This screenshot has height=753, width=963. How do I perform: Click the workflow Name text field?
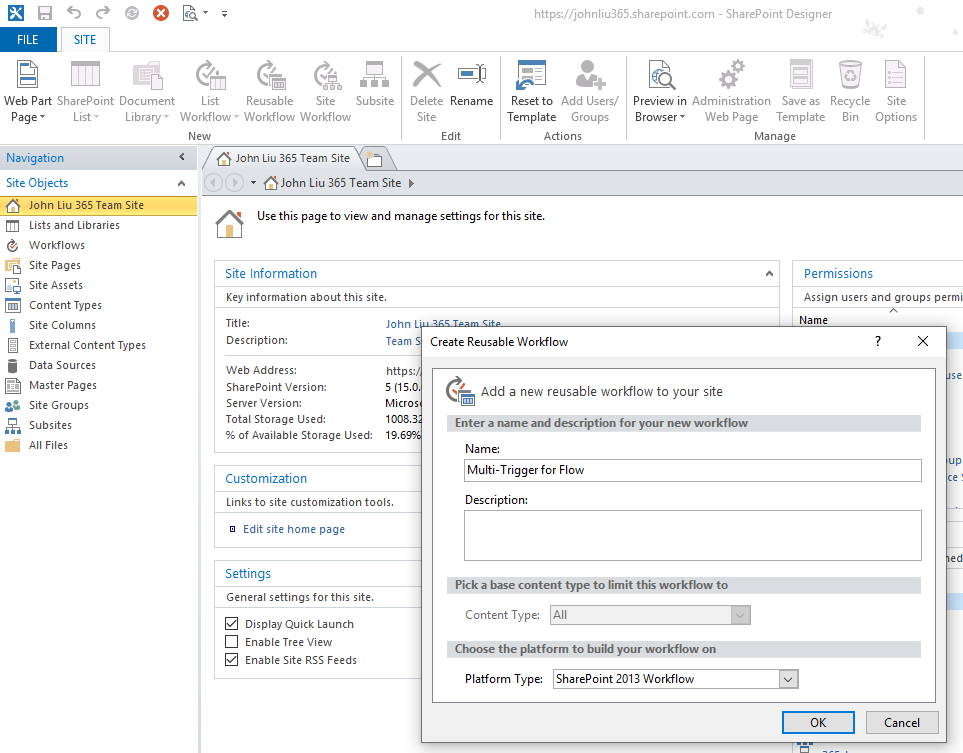pyautogui.click(x=692, y=470)
